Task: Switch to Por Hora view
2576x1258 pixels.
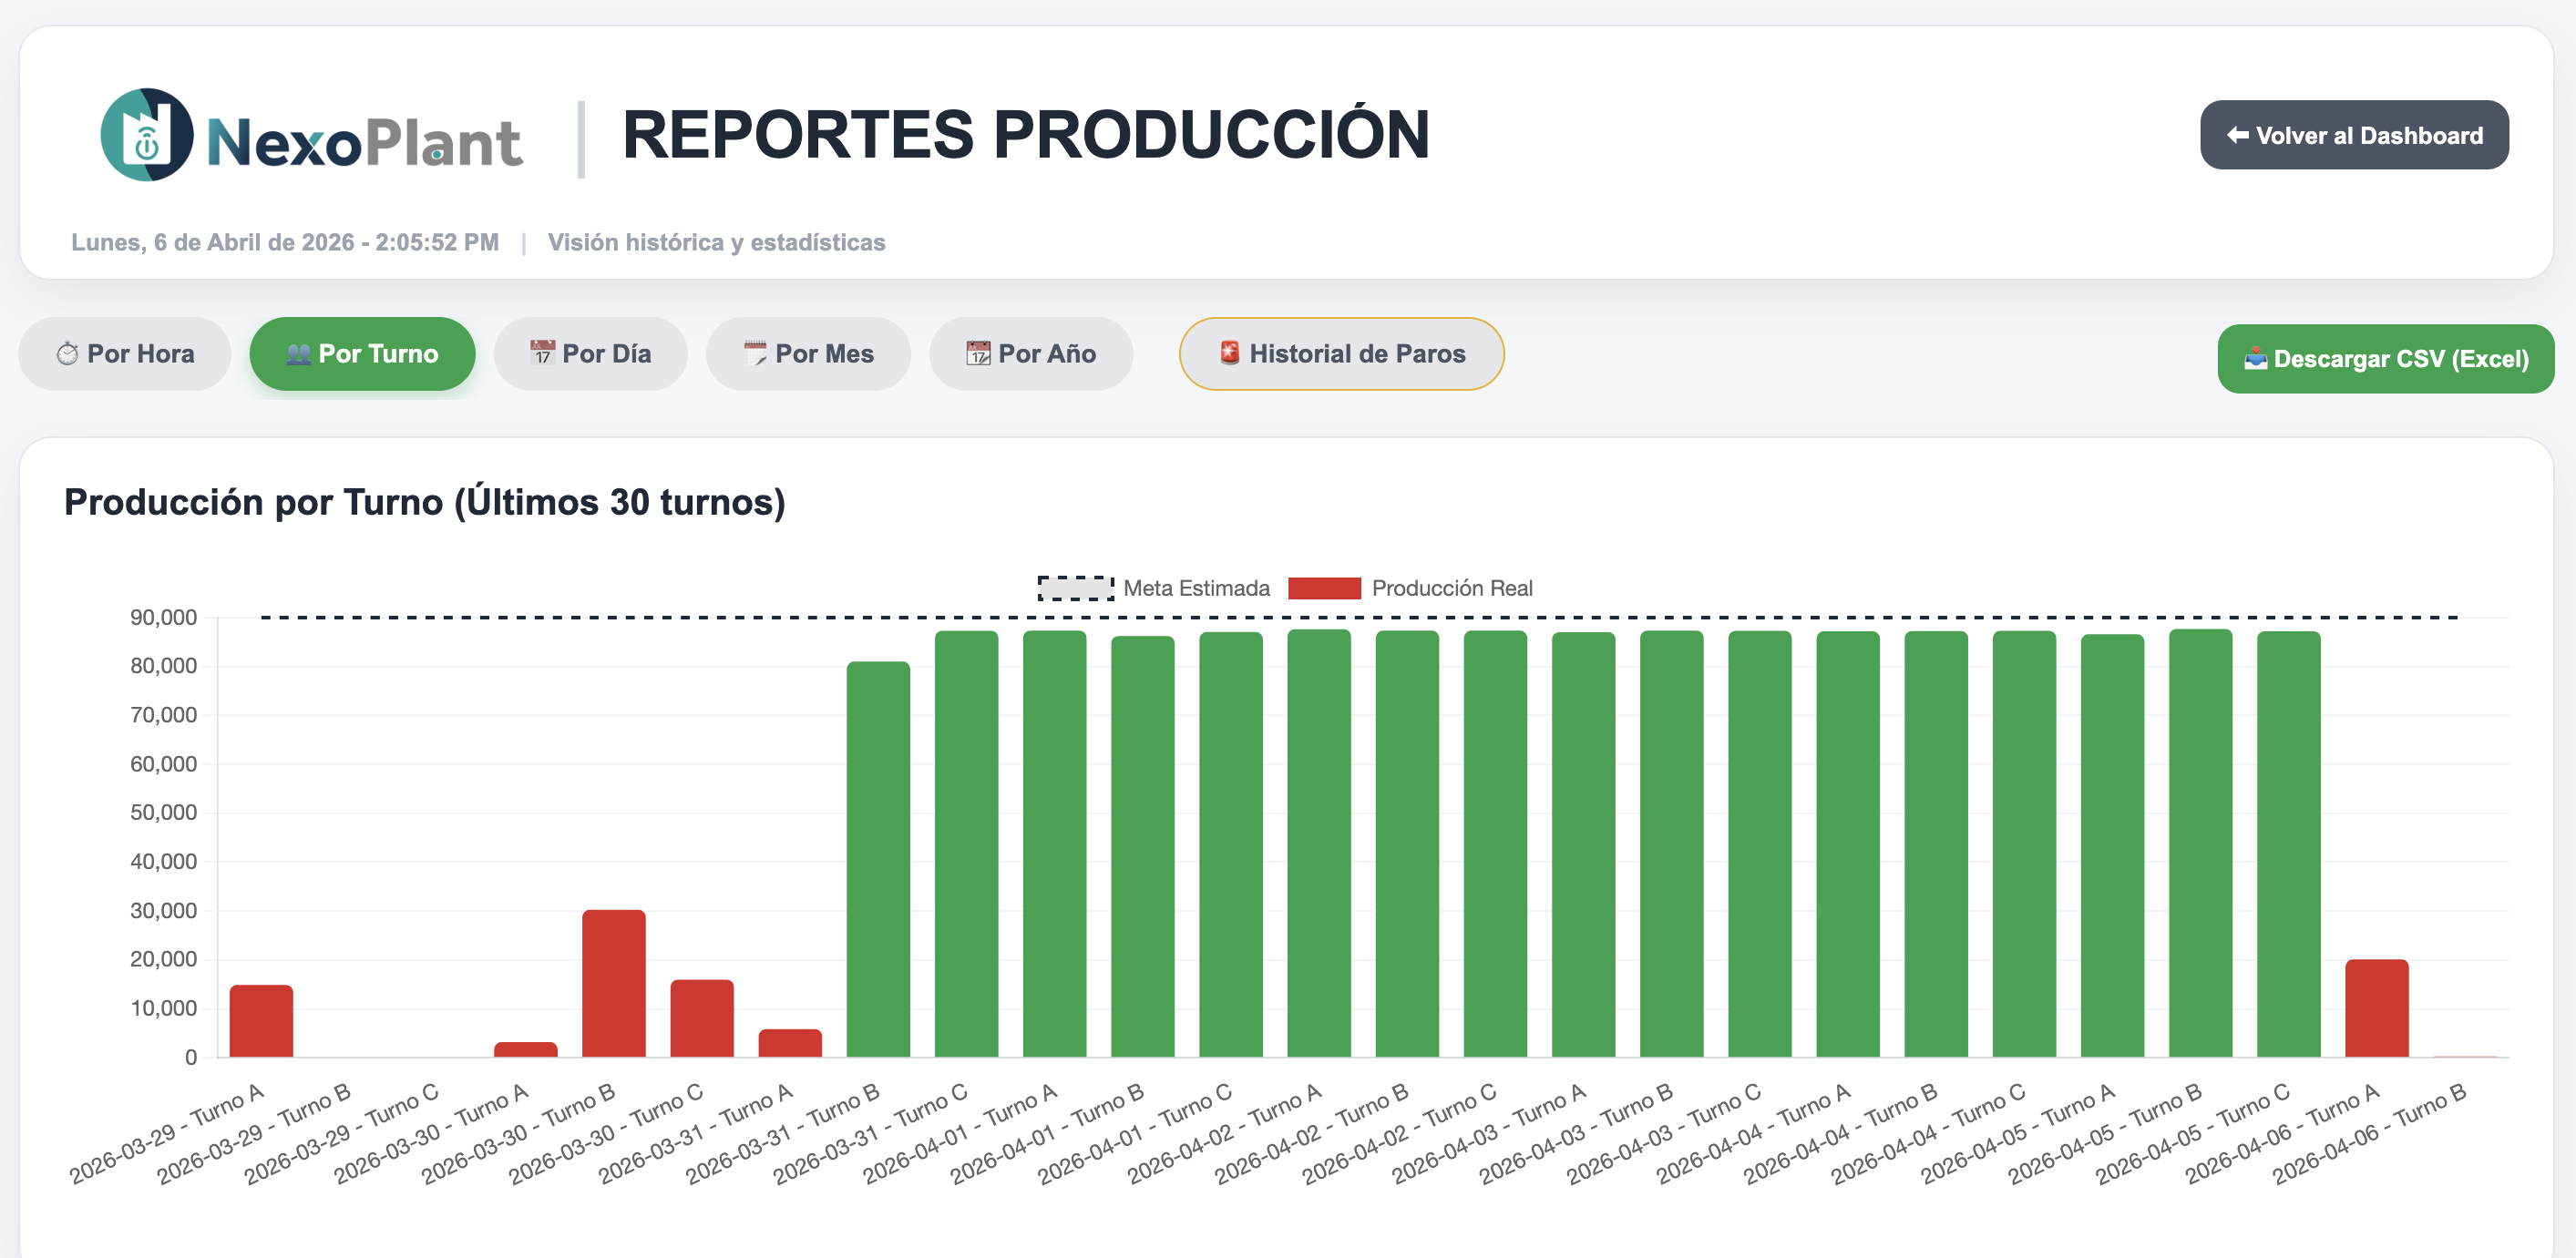Action: [124, 353]
